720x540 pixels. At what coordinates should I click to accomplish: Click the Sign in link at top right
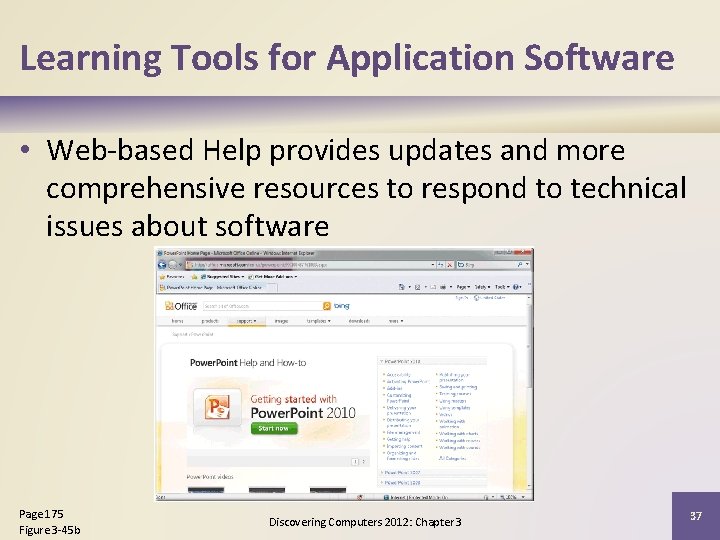coord(461,298)
